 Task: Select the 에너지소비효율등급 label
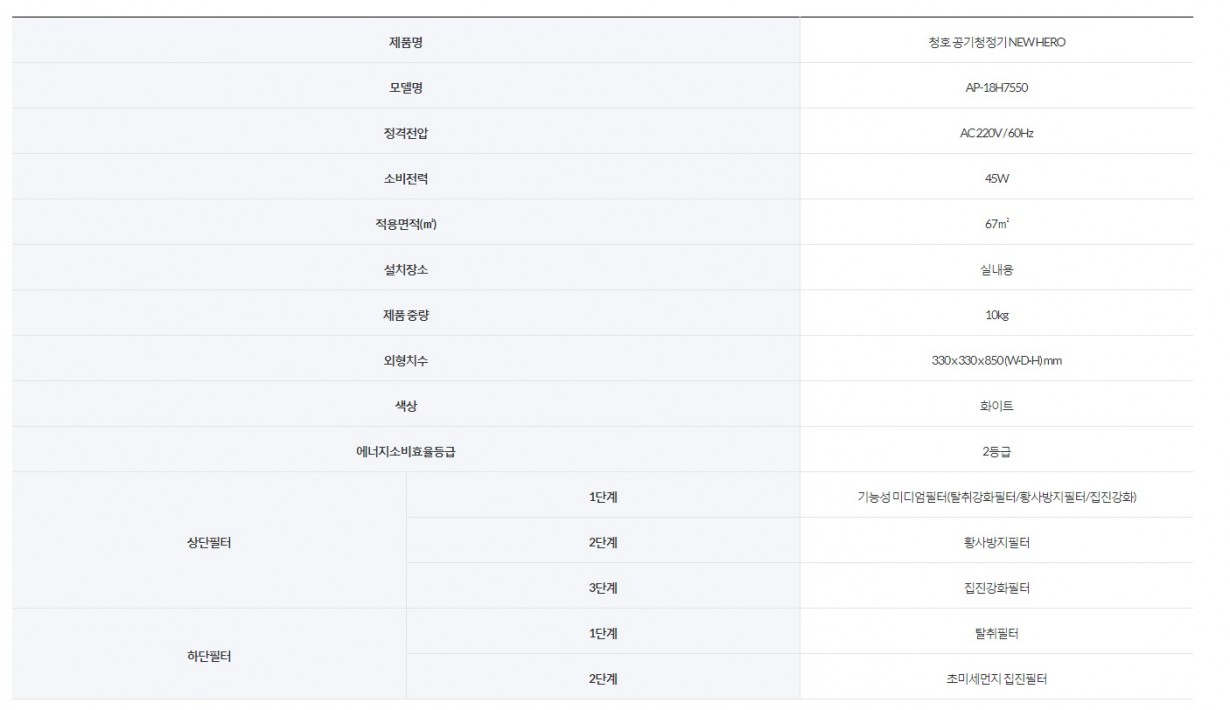pos(406,451)
